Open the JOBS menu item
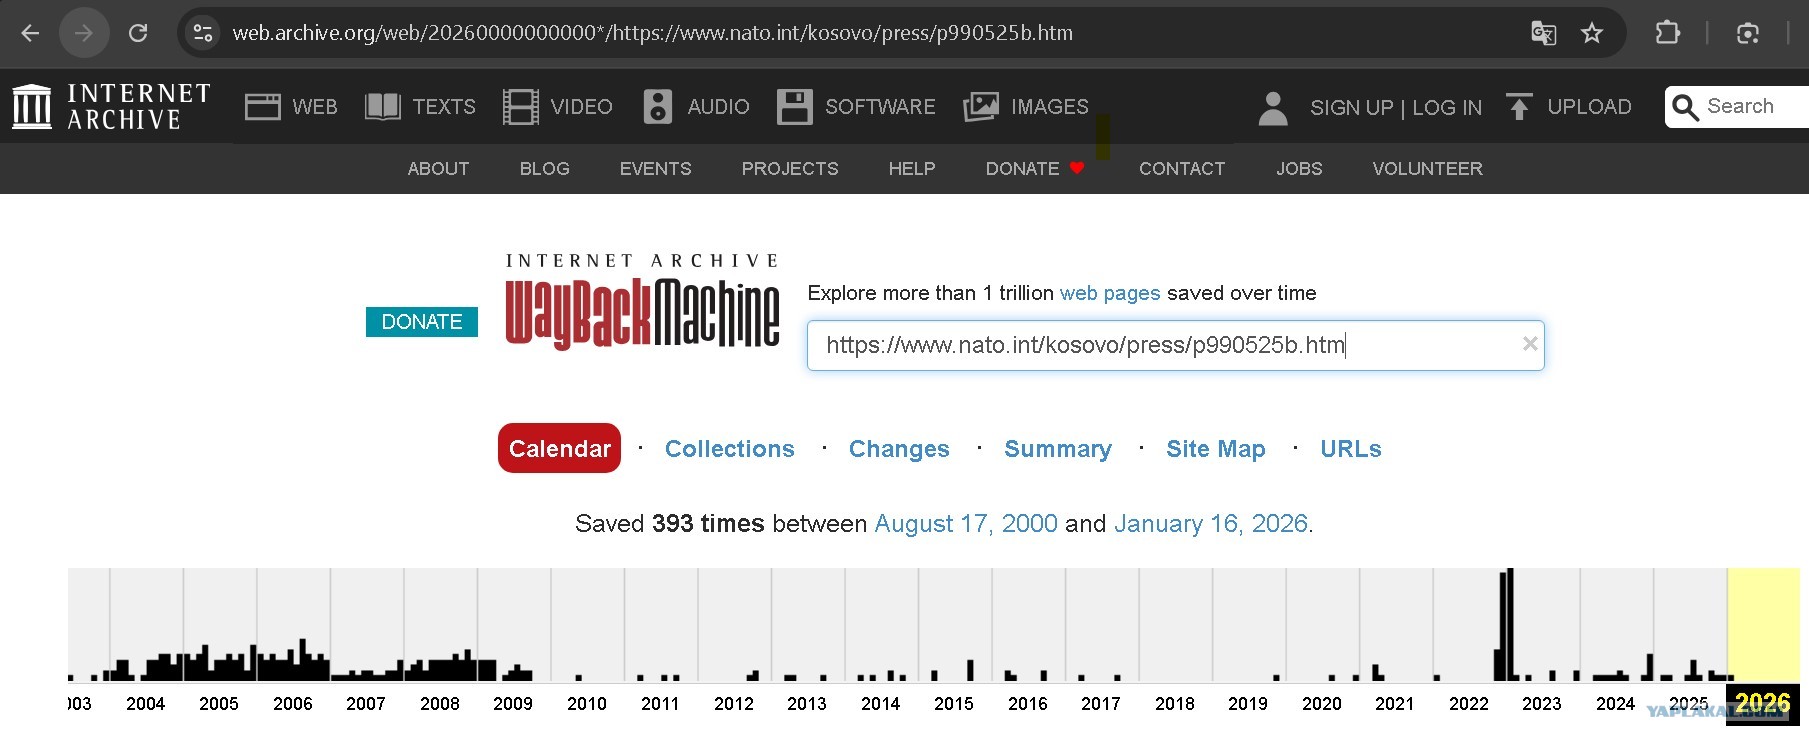 pyautogui.click(x=1299, y=169)
